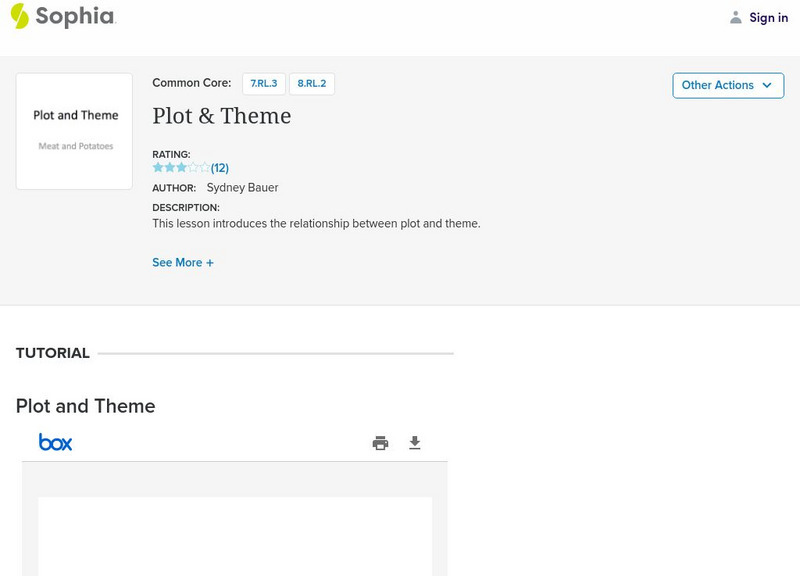This screenshot has width=800, height=576.
Task: Click author name Sydney Bauer
Action: tap(242, 188)
